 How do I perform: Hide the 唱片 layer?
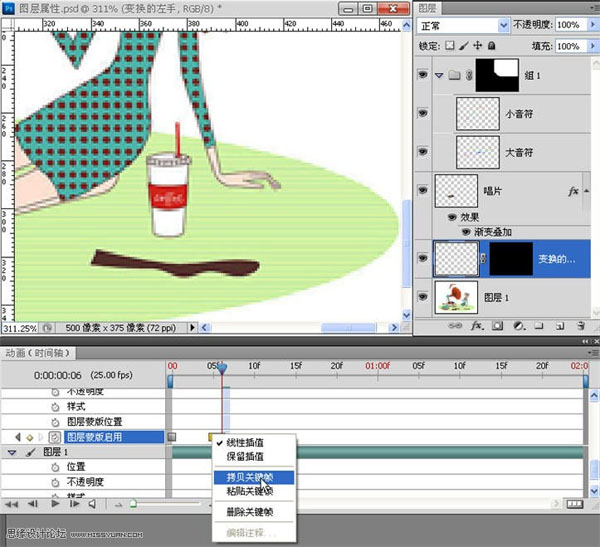click(422, 189)
